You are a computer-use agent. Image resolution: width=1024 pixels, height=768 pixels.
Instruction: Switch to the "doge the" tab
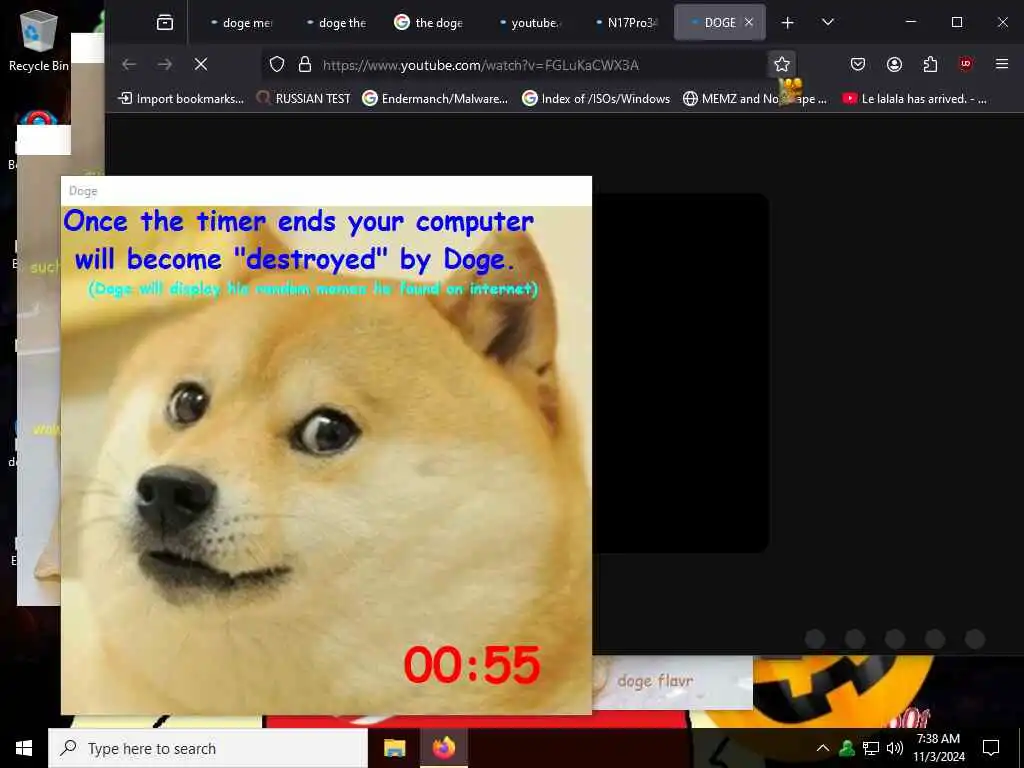pyautogui.click(x=337, y=23)
